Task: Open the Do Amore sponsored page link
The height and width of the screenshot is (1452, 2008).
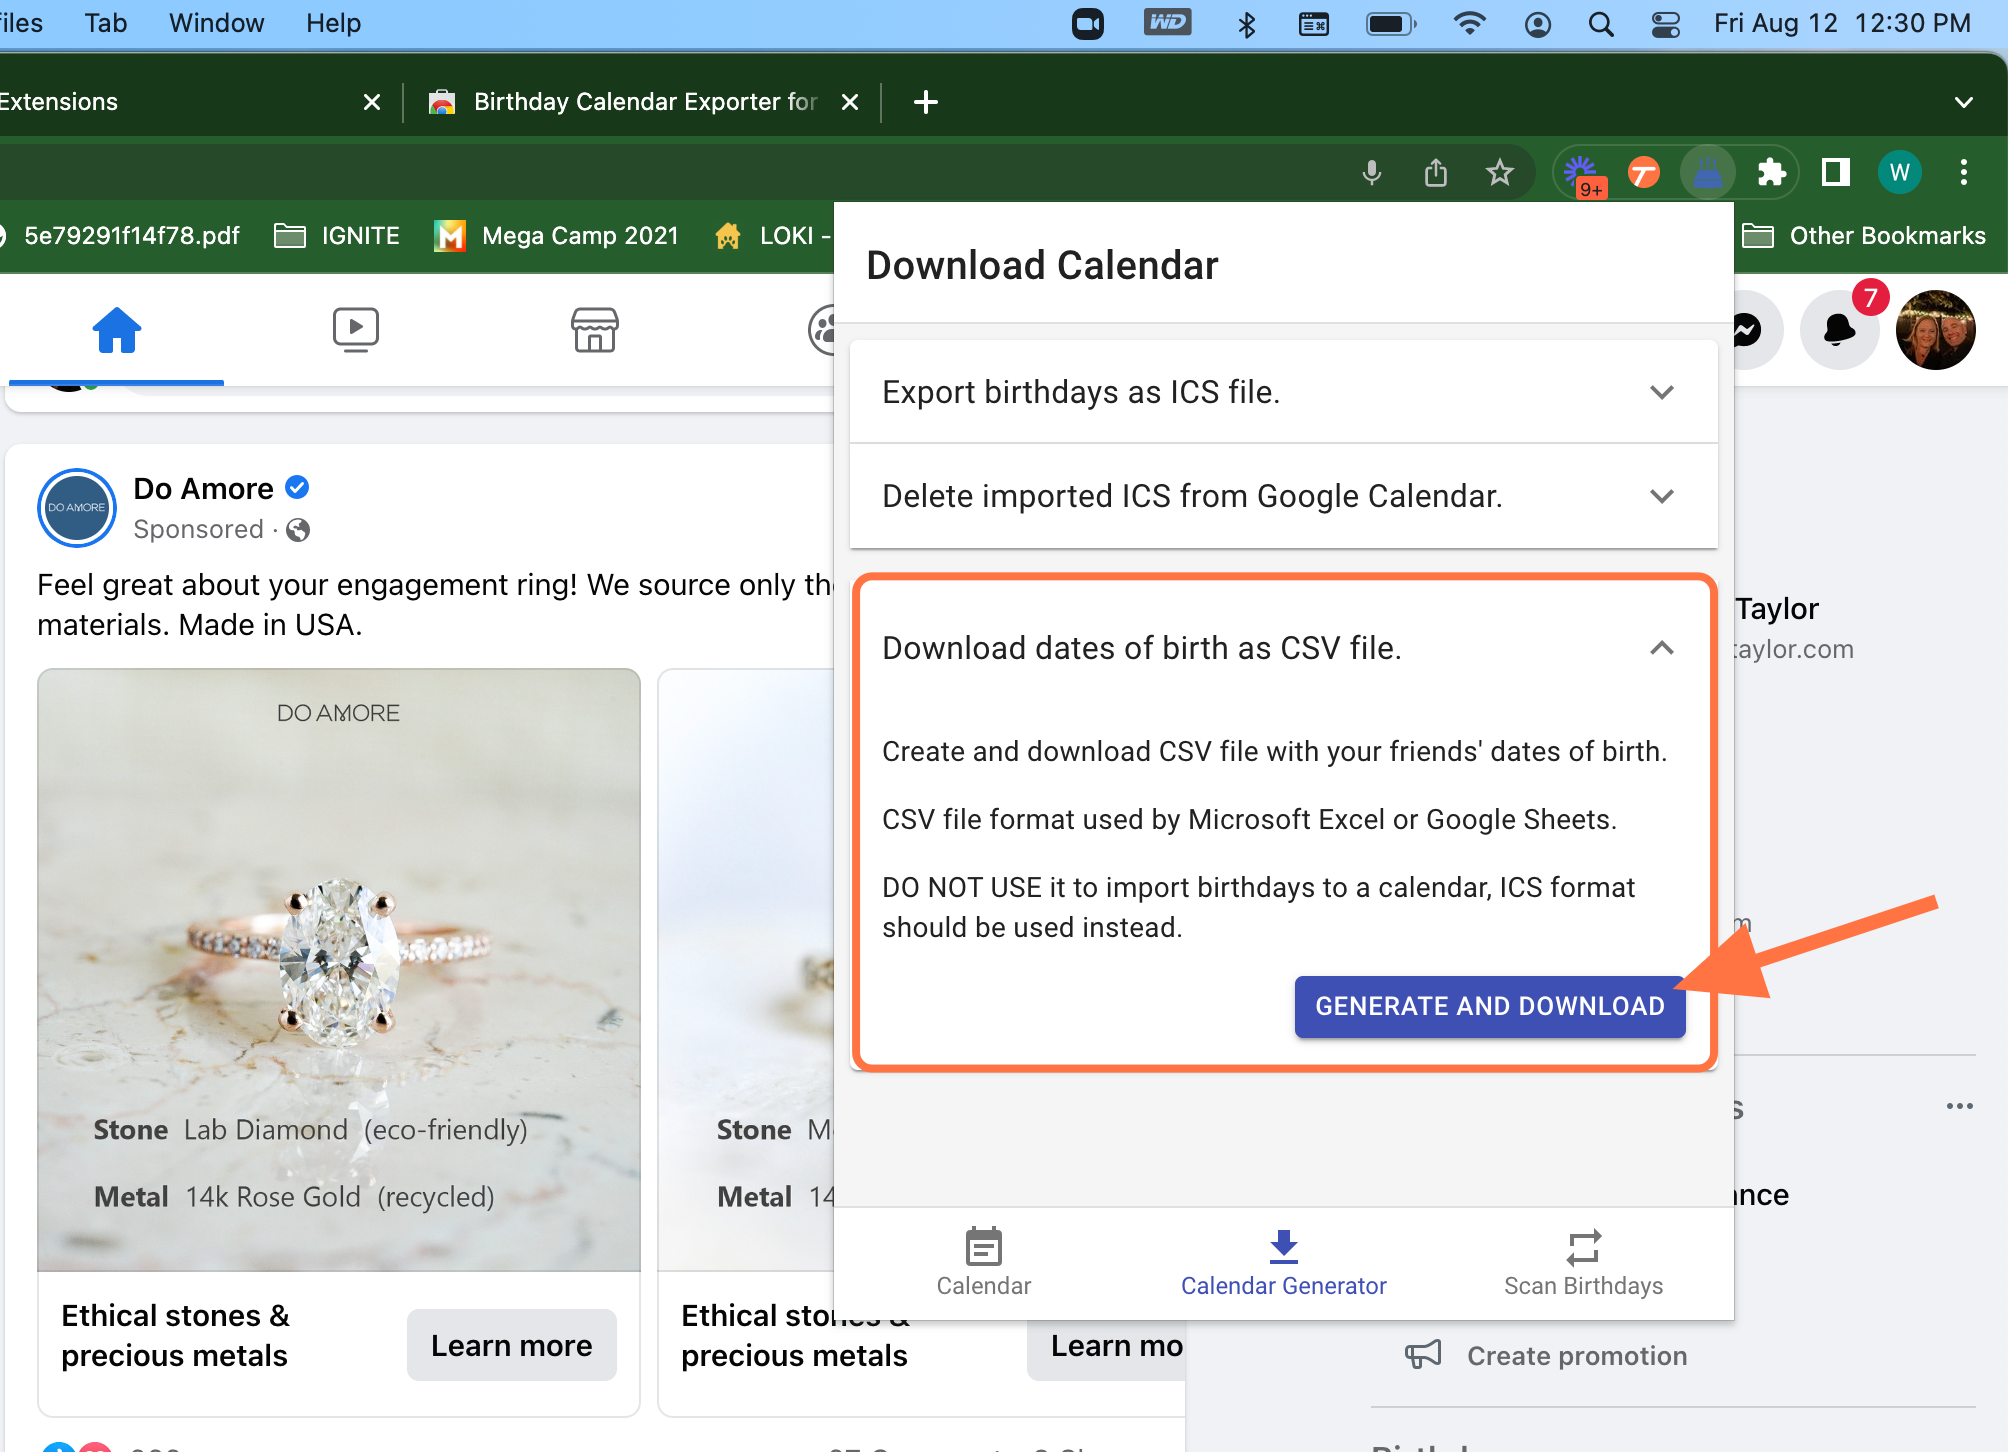Action: tap(203, 488)
